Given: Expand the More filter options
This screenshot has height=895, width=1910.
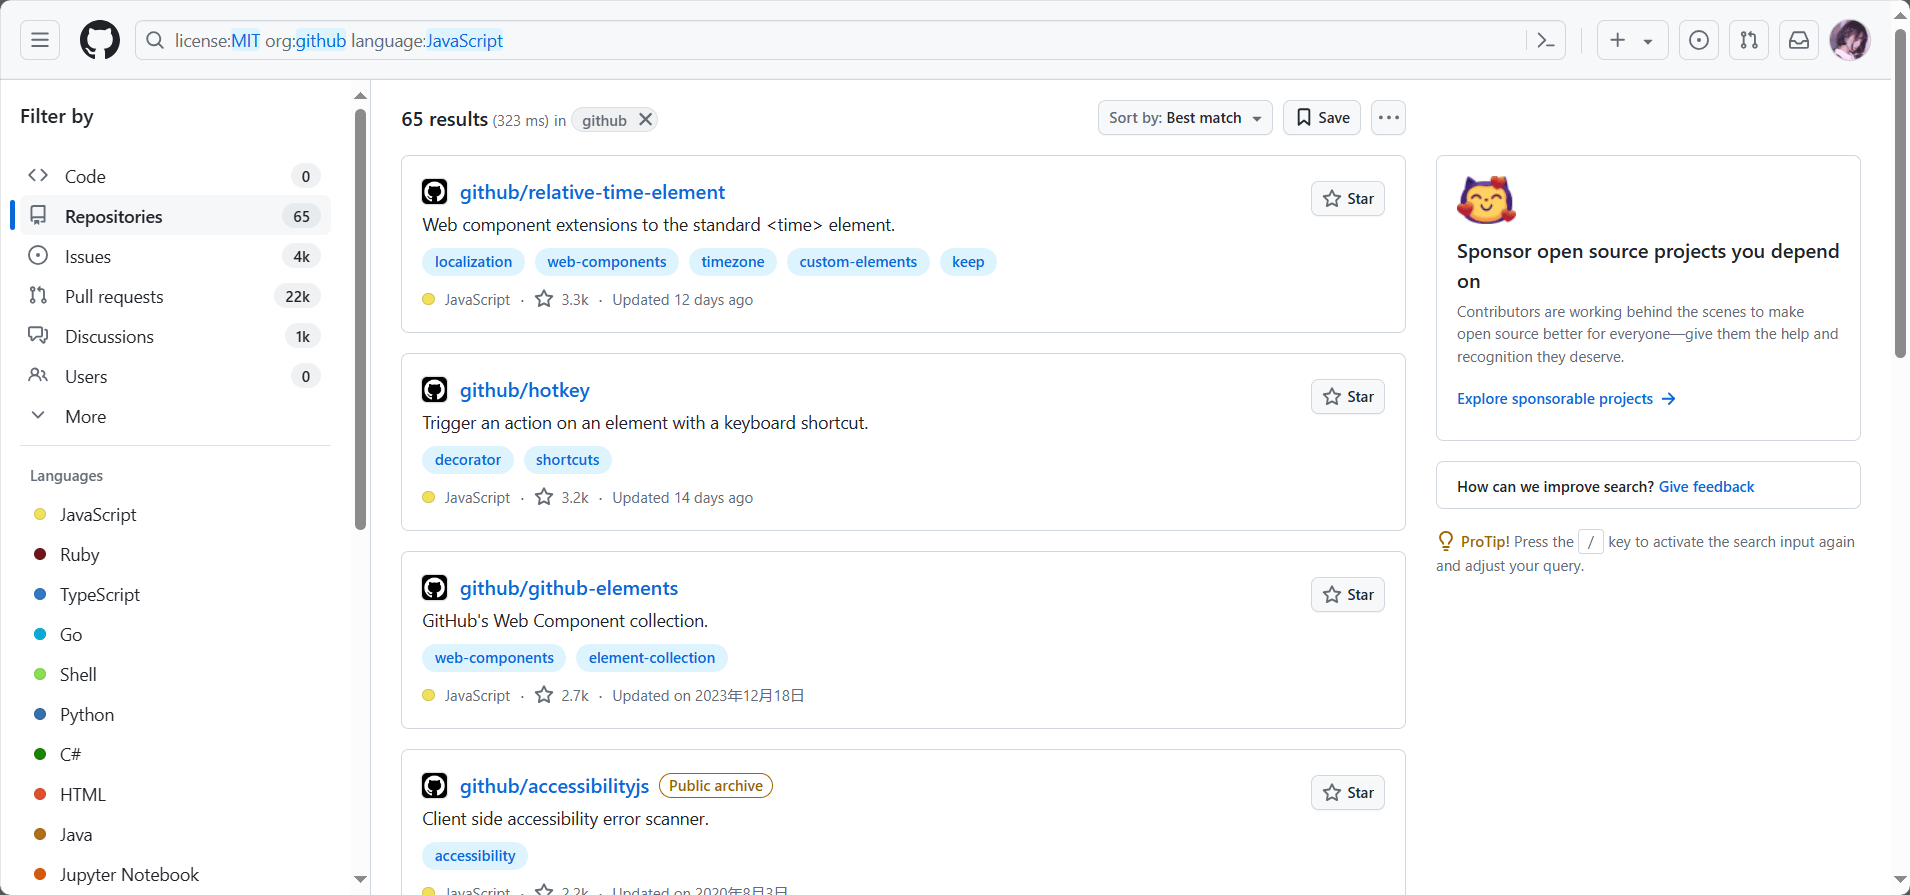Looking at the screenshot, I should tap(85, 416).
